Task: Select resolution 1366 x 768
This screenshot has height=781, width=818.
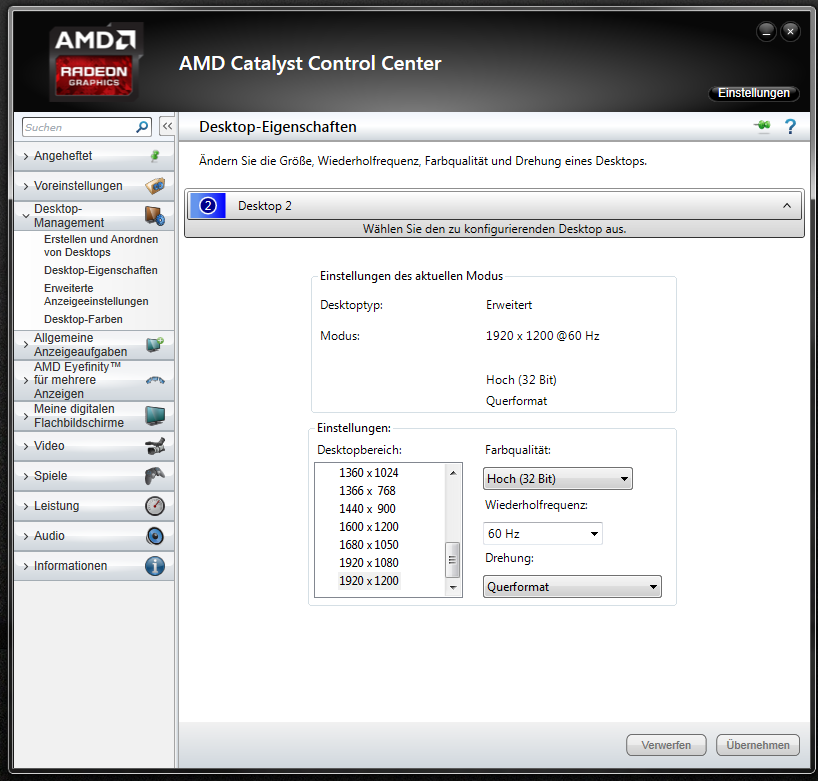Action: (368, 491)
